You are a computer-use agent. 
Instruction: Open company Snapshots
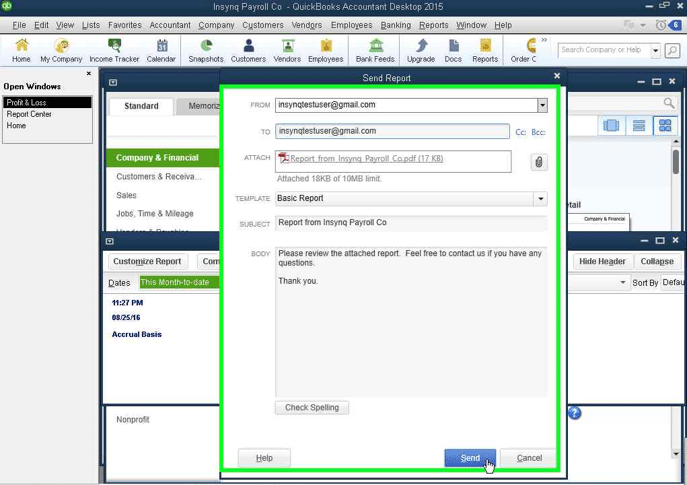[206, 50]
